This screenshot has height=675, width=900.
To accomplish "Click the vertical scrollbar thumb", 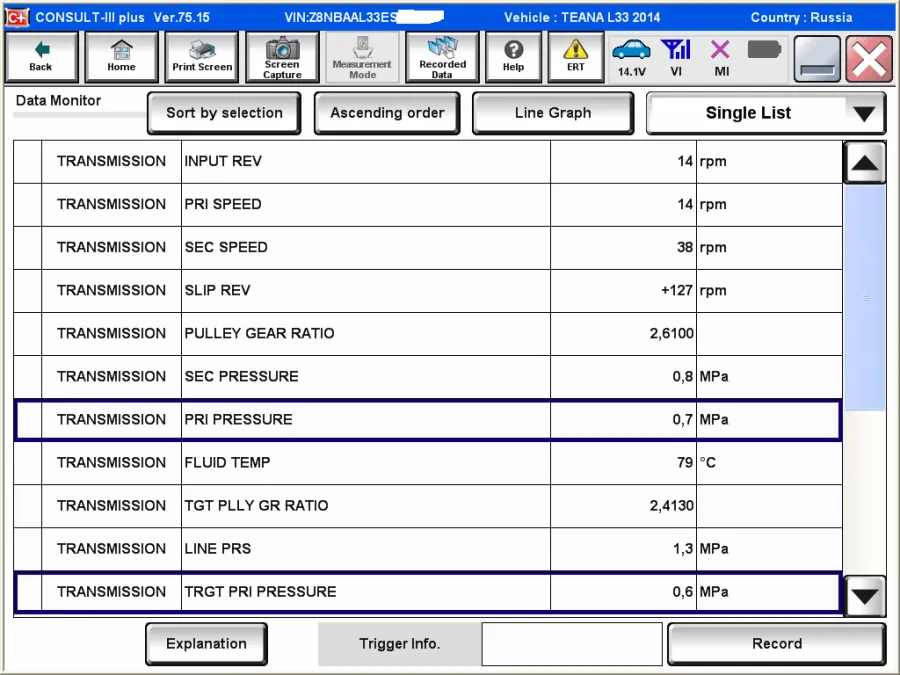I will (x=864, y=297).
